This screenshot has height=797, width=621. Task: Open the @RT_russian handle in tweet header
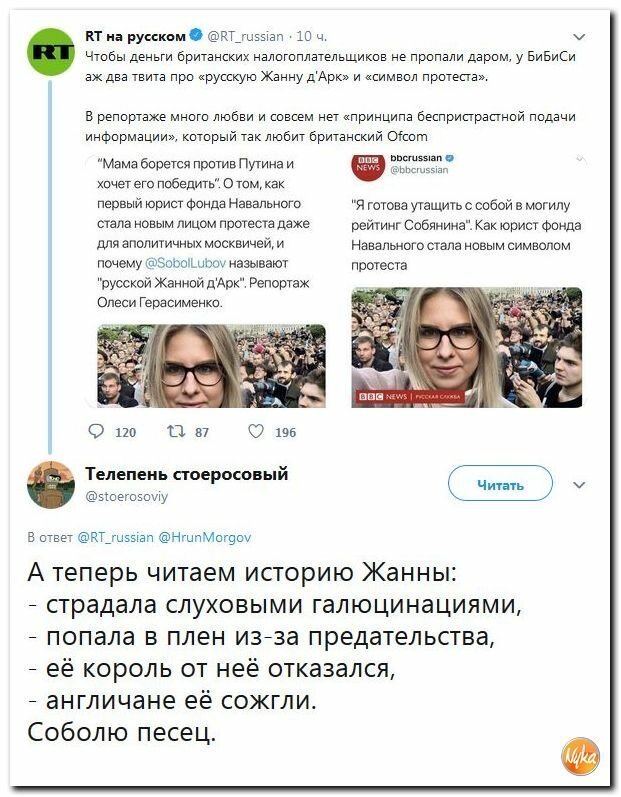[x=245, y=37]
